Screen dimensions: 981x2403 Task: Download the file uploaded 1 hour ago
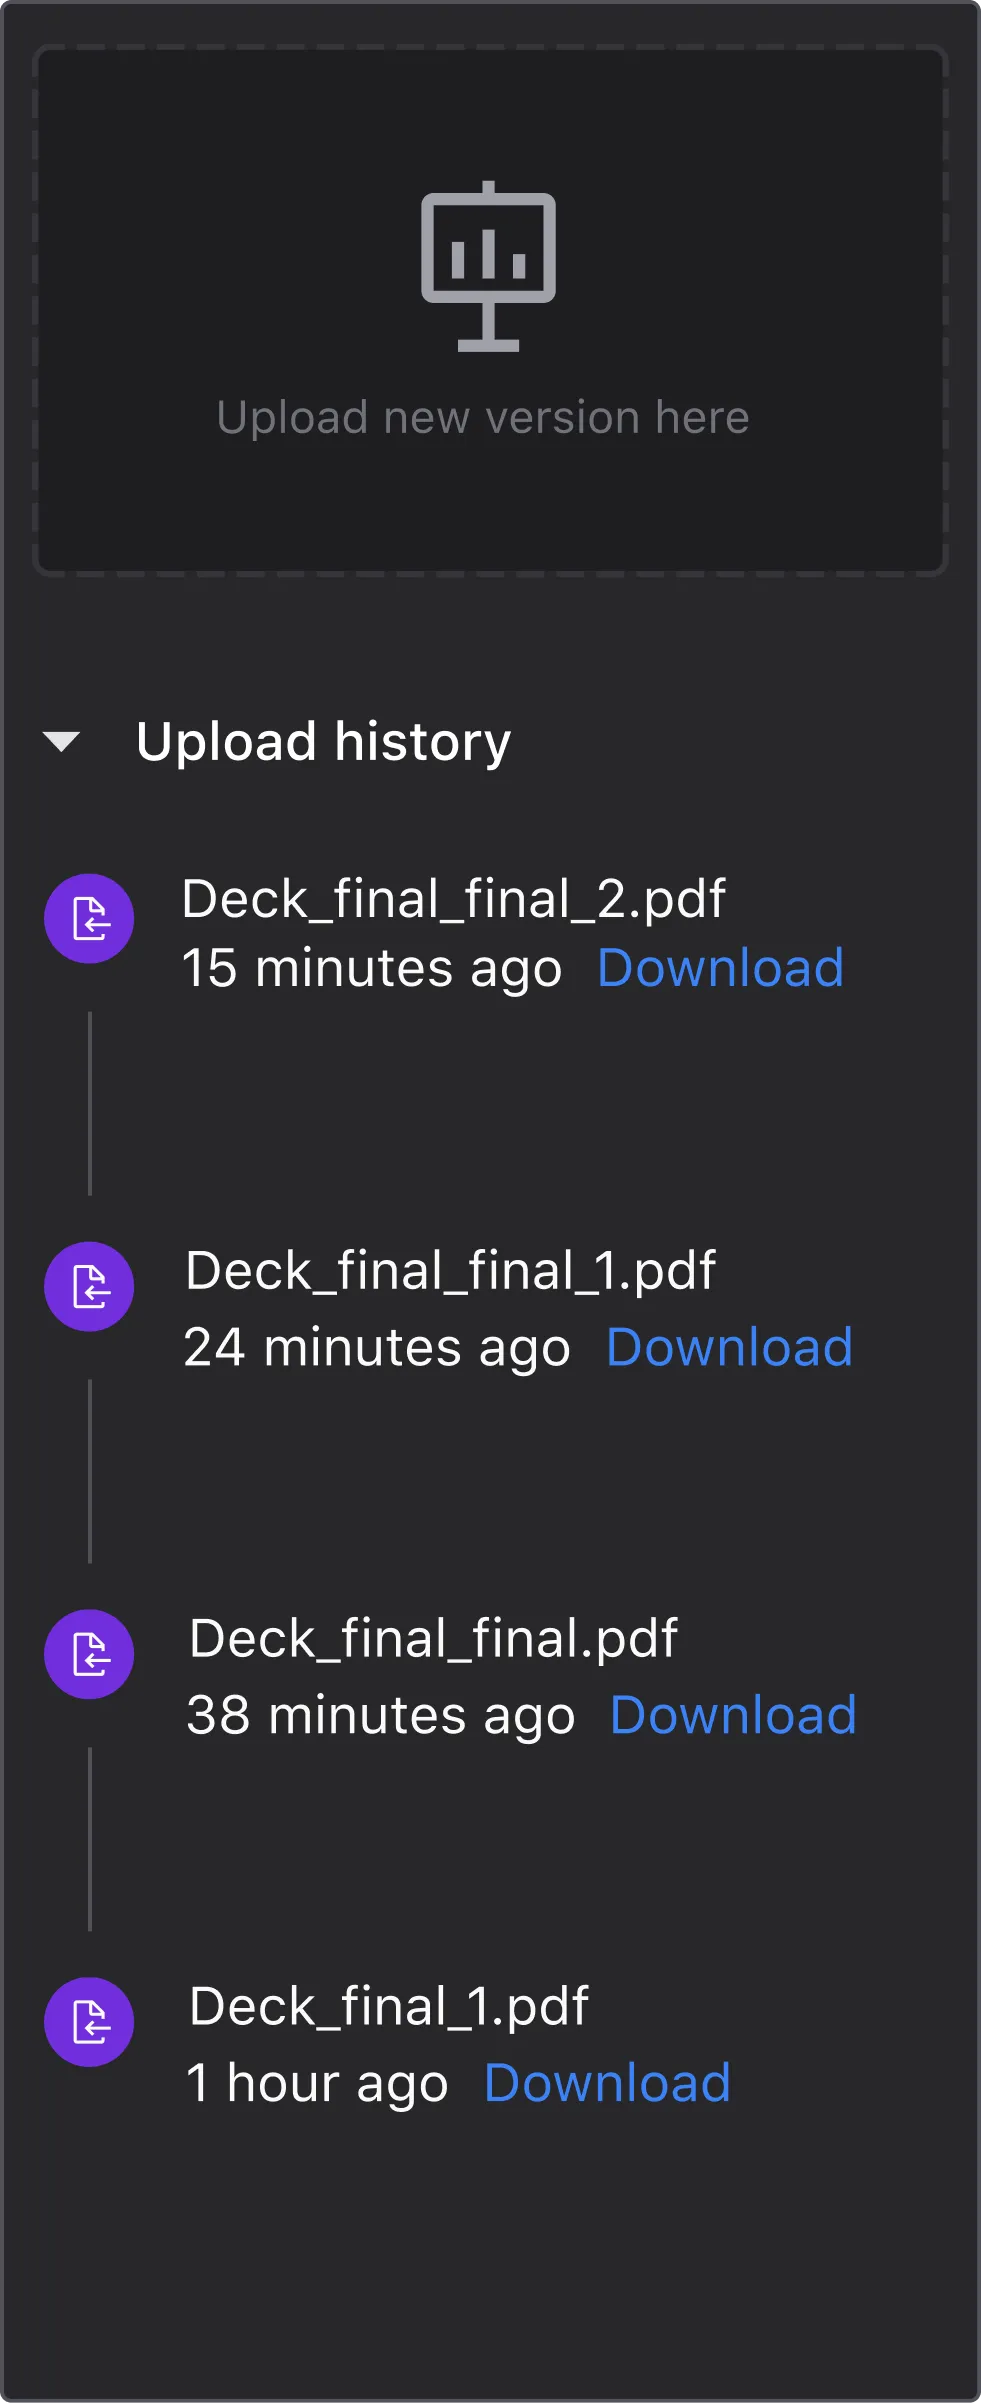click(x=607, y=2083)
